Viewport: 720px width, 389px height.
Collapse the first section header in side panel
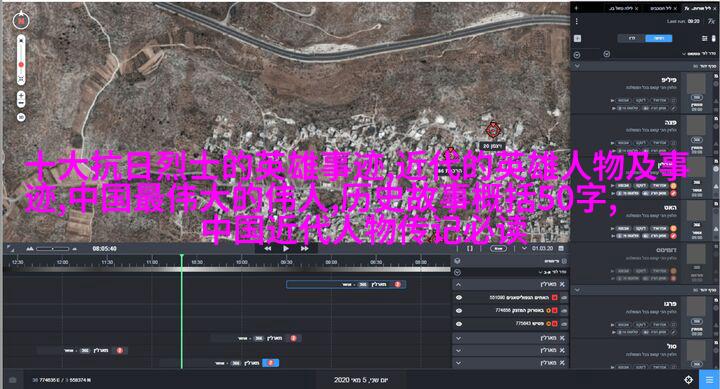[577, 66]
